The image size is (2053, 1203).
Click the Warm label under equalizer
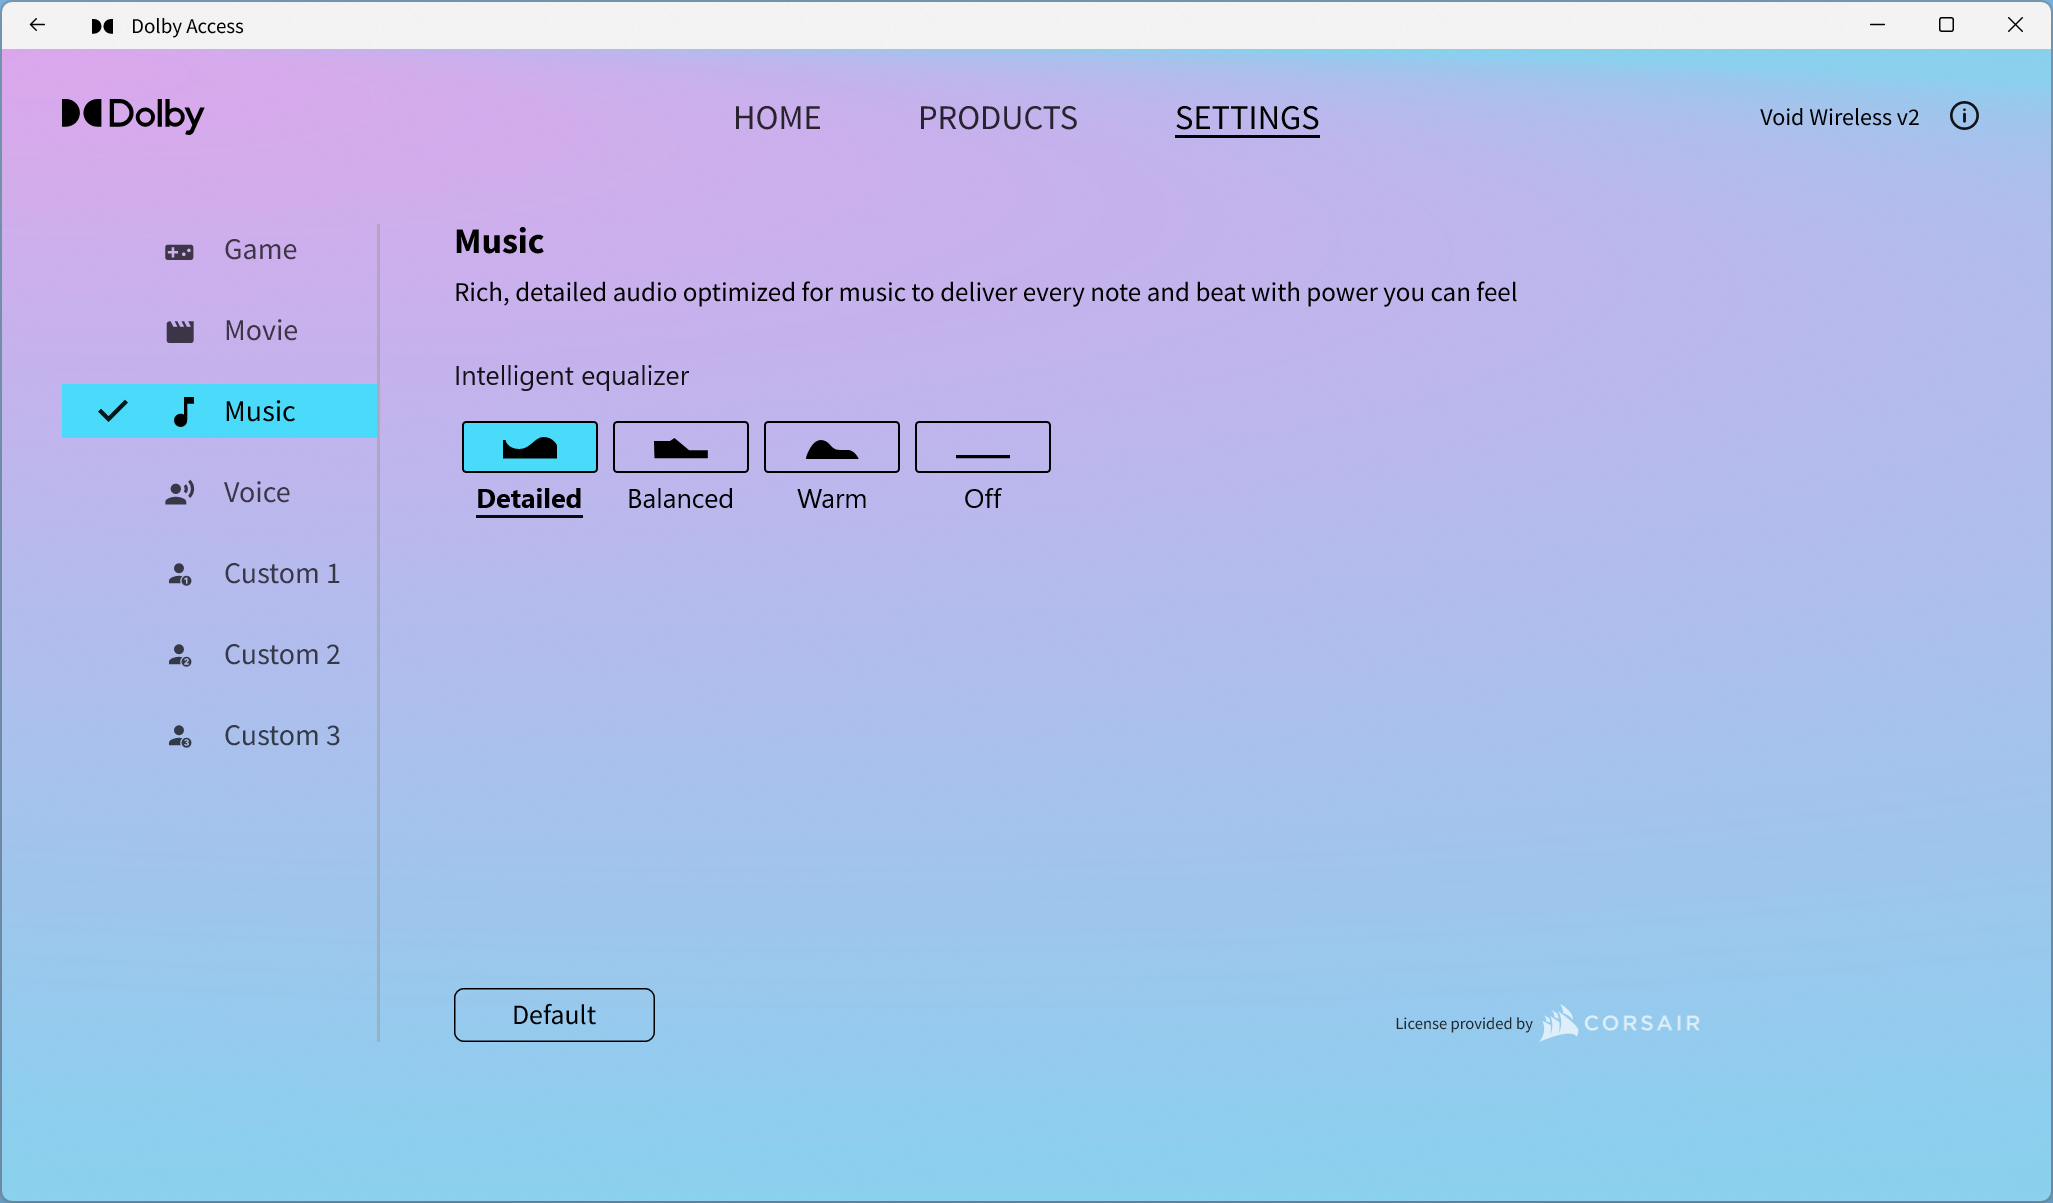832,499
